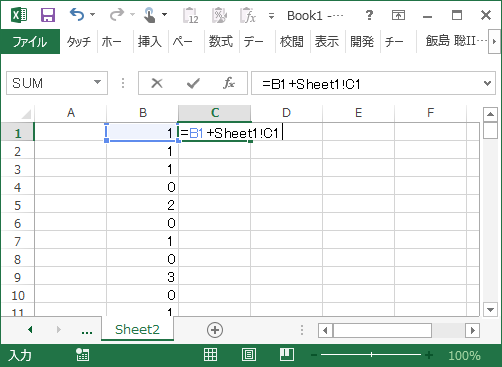Viewport: 502px width, 367px height.
Task: Cancel the formula entry with X
Action: [x=157, y=83]
